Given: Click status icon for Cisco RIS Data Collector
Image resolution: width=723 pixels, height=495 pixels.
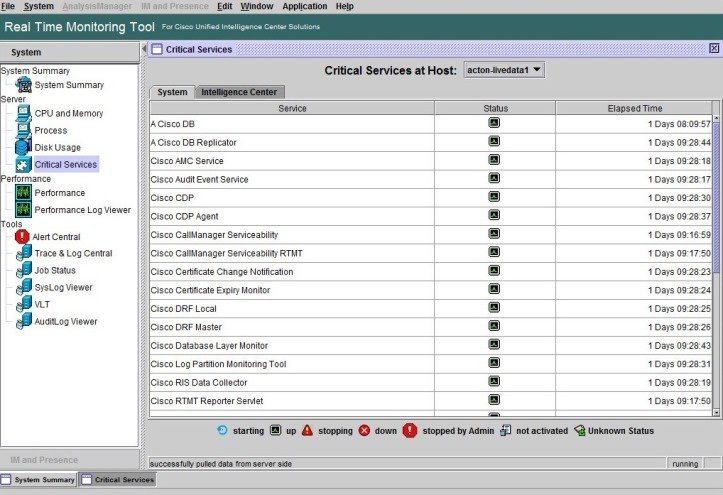Looking at the screenshot, I should (x=494, y=381).
